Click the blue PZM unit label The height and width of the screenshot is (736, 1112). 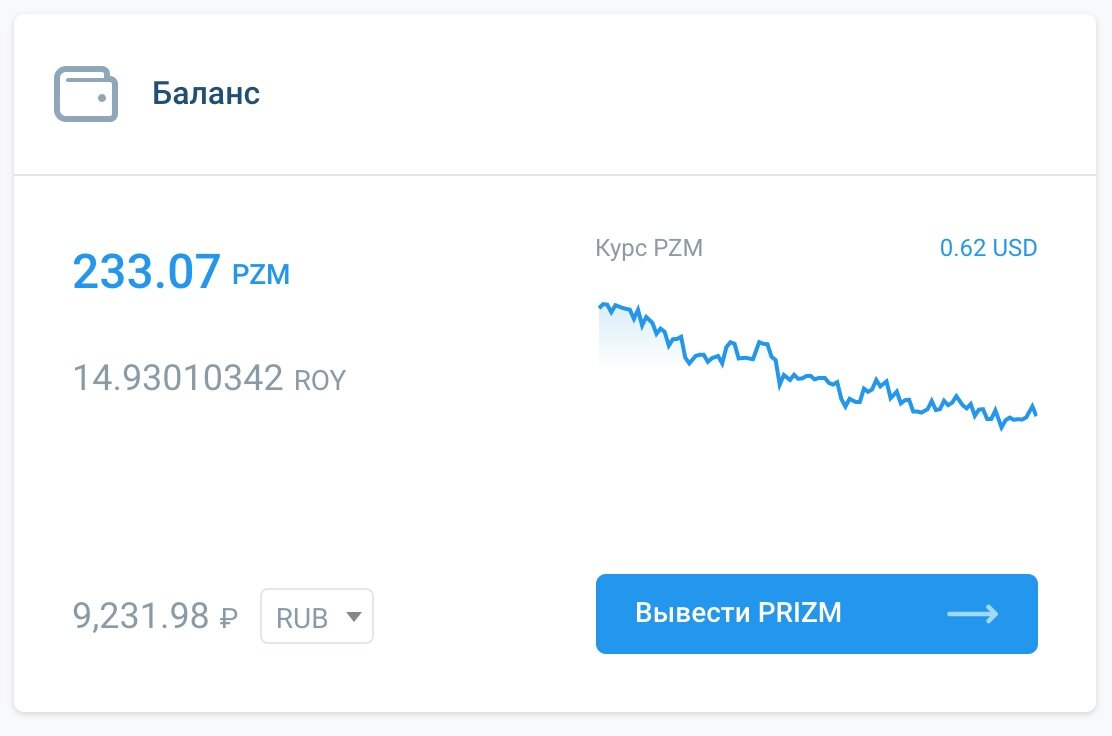[x=261, y=275]
